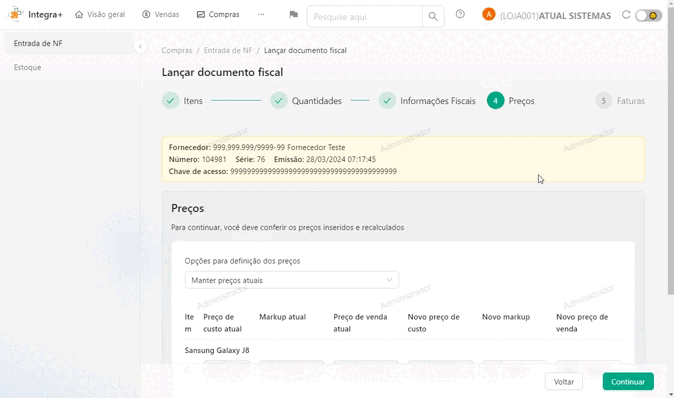Click the flag icon in the top bar

pos(294,15)
